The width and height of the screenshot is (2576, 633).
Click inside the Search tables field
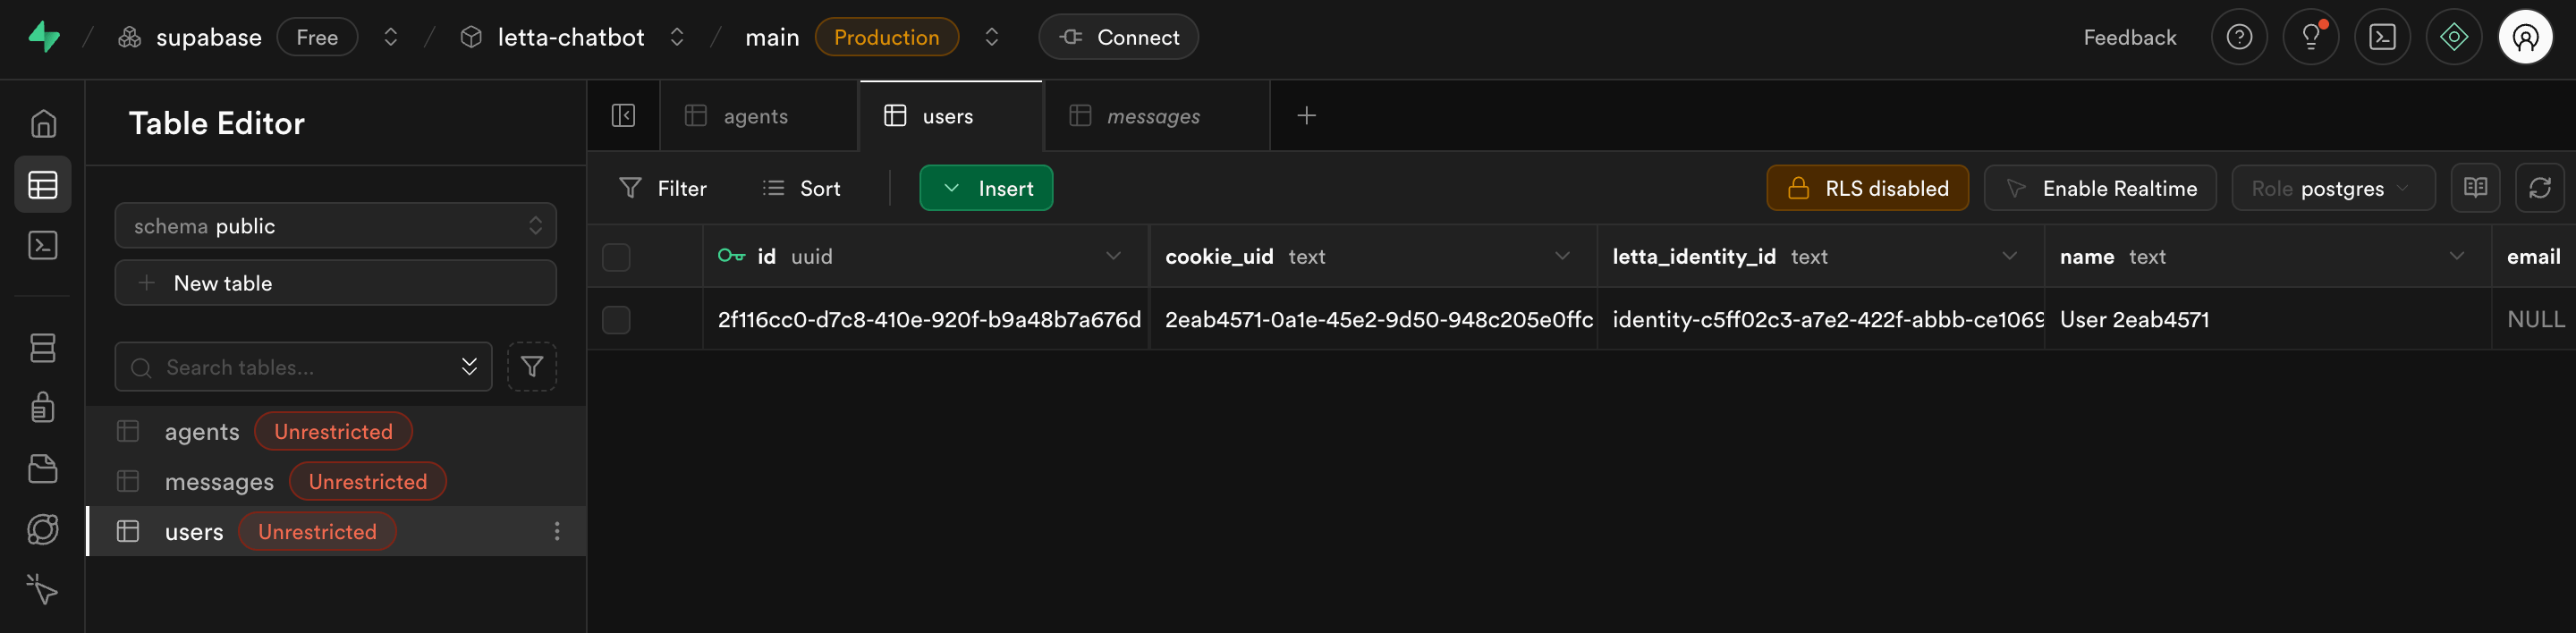[290, 367]
